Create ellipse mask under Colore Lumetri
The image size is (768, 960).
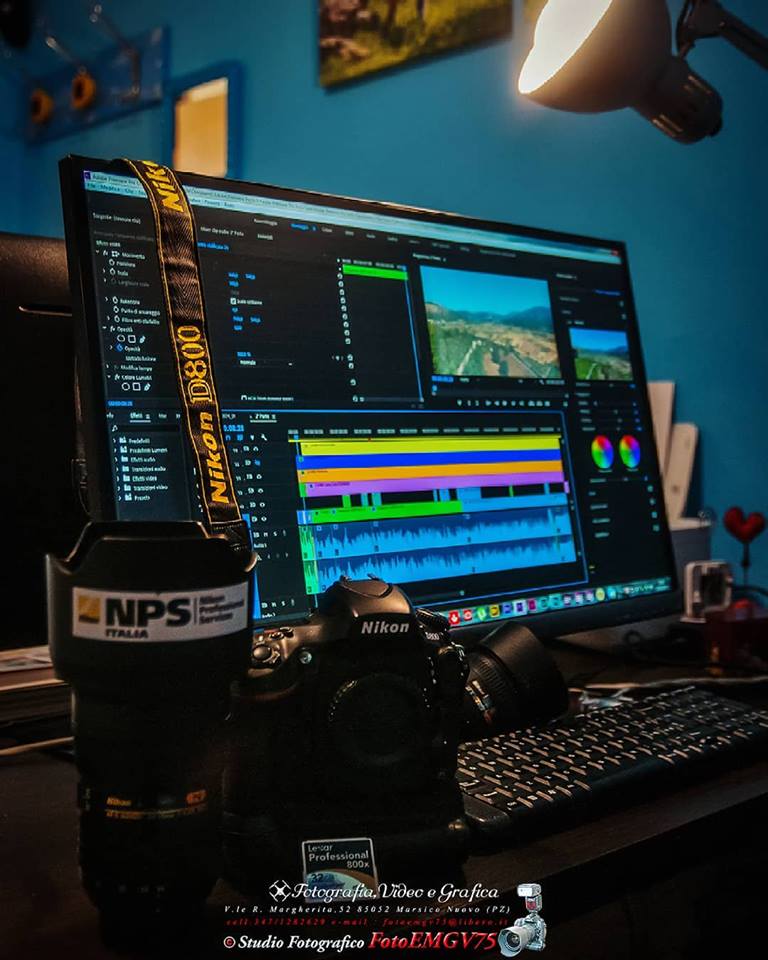(x=126, y=386)
